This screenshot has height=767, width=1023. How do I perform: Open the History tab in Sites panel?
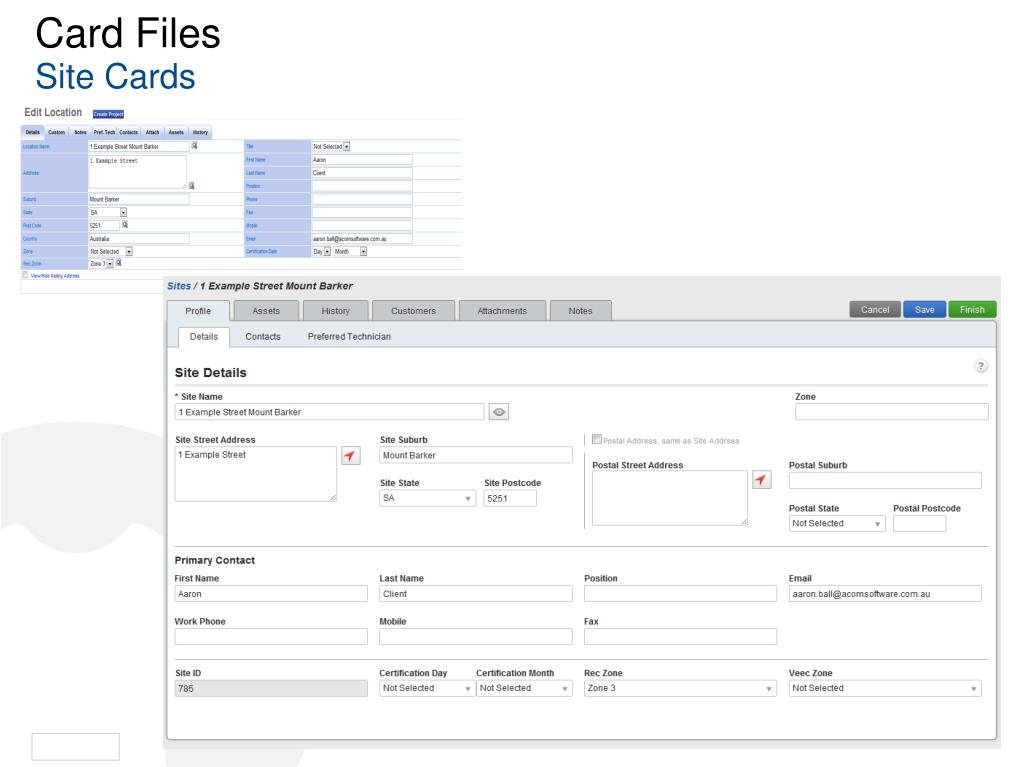[x=335, y=311]
